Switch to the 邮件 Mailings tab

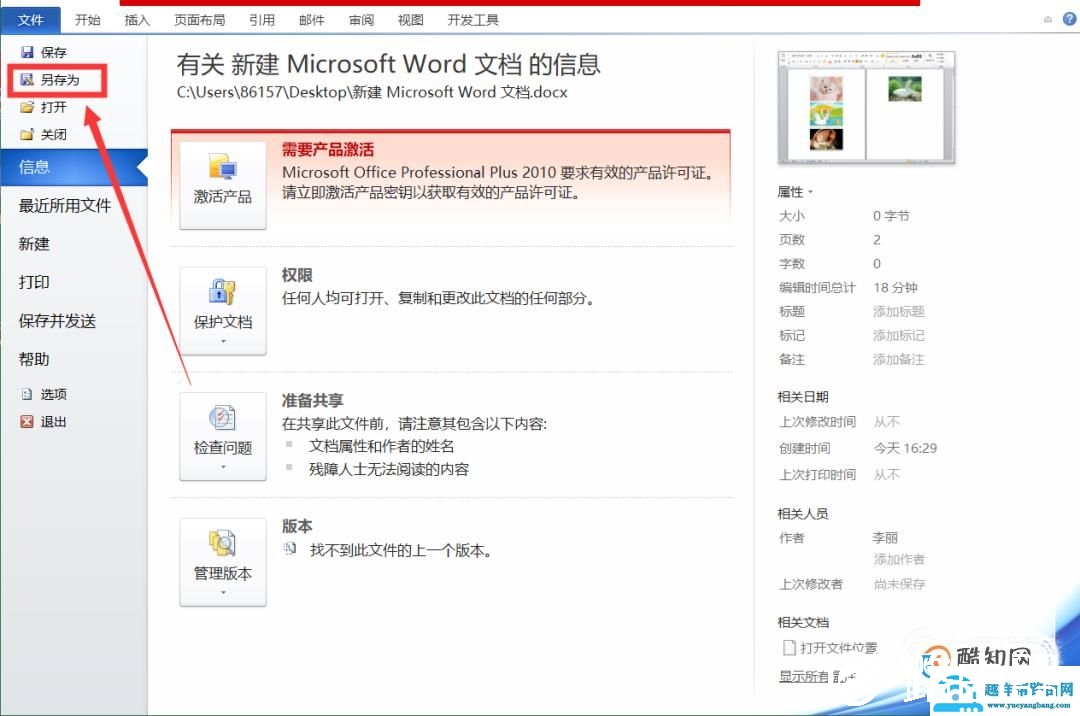311,20
